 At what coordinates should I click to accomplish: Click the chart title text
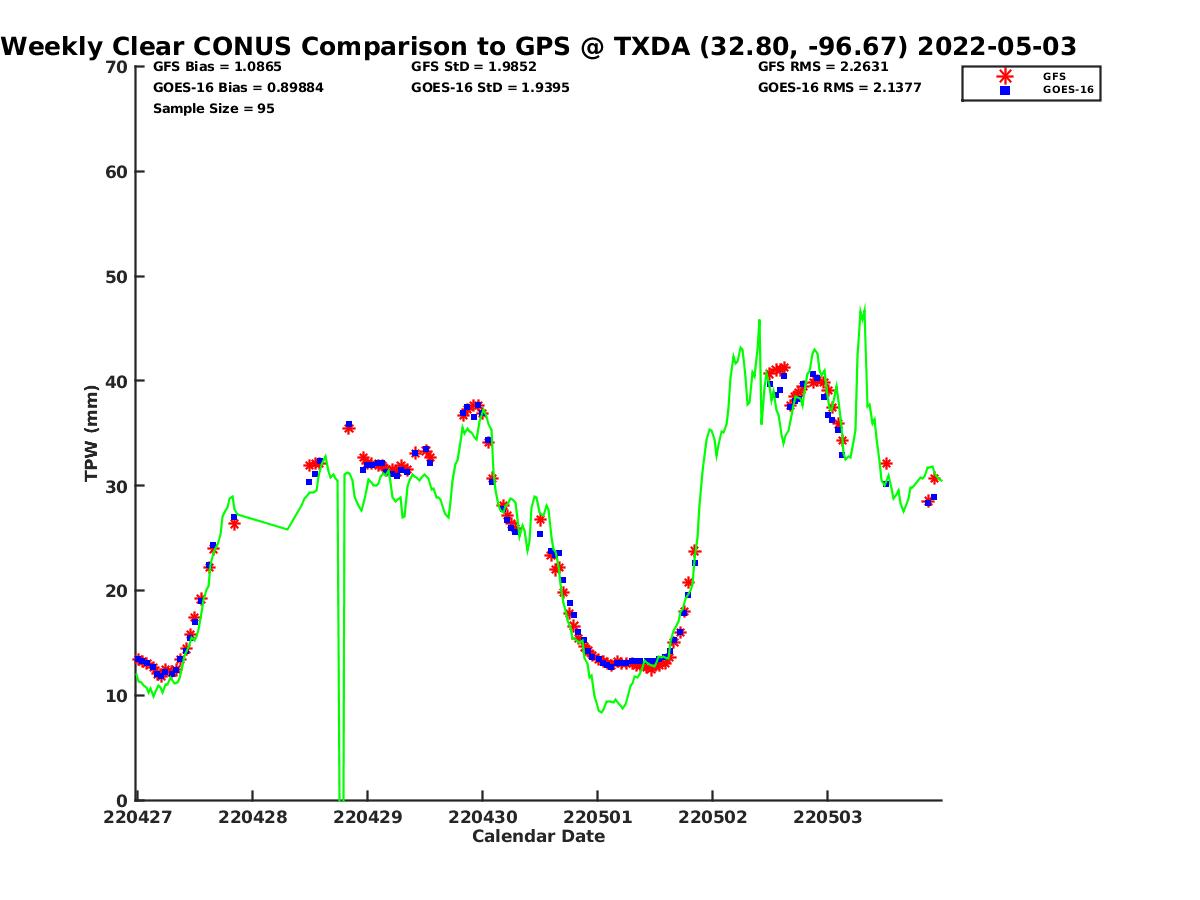click(540, 47)
